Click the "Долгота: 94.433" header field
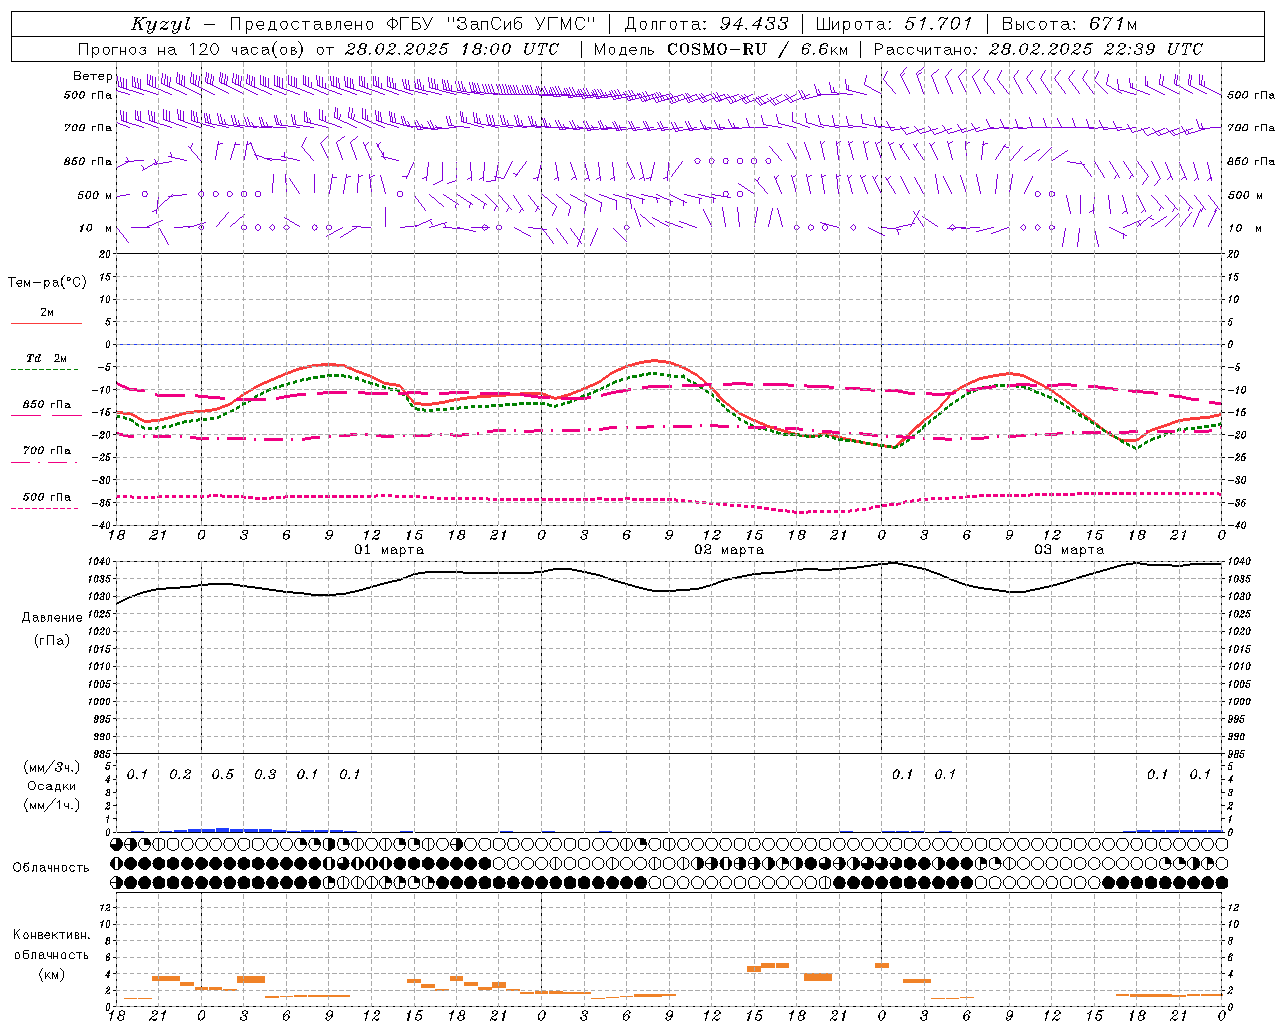1280x1024 pixels. 706,24
